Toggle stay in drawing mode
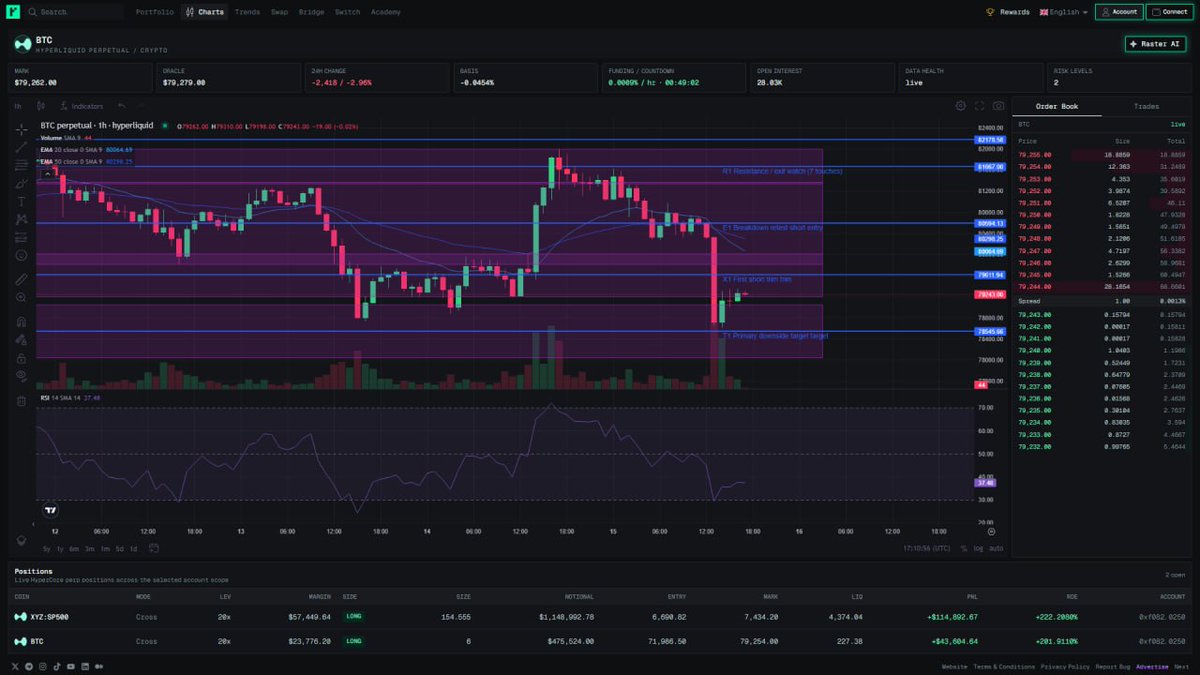The image size is (1200, 675). 21,339
